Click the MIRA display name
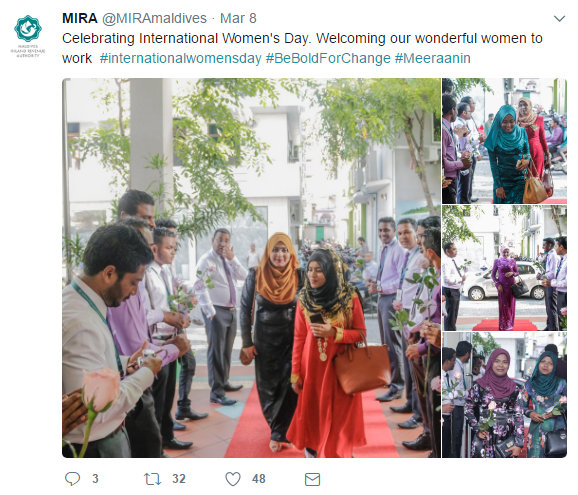 (x=80, y=18)
